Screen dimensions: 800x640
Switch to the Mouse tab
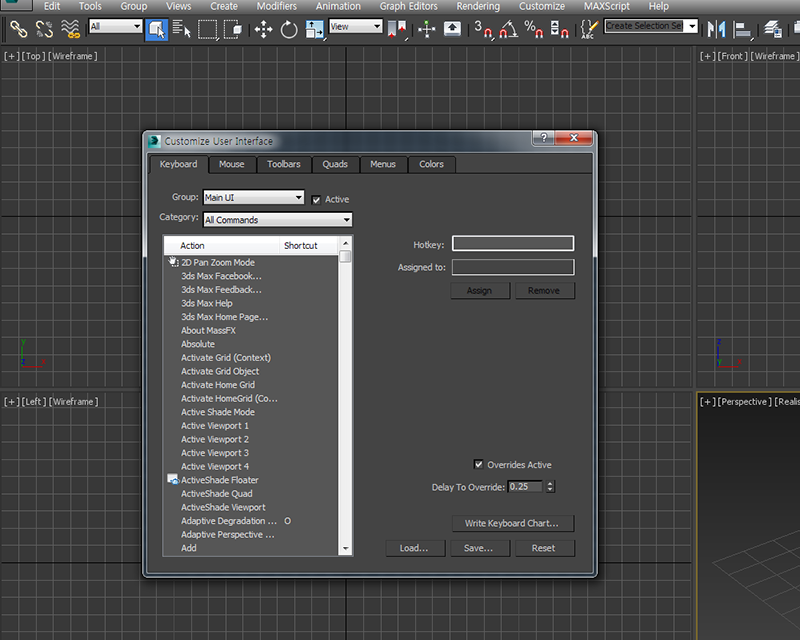click(x=232, y=164)
